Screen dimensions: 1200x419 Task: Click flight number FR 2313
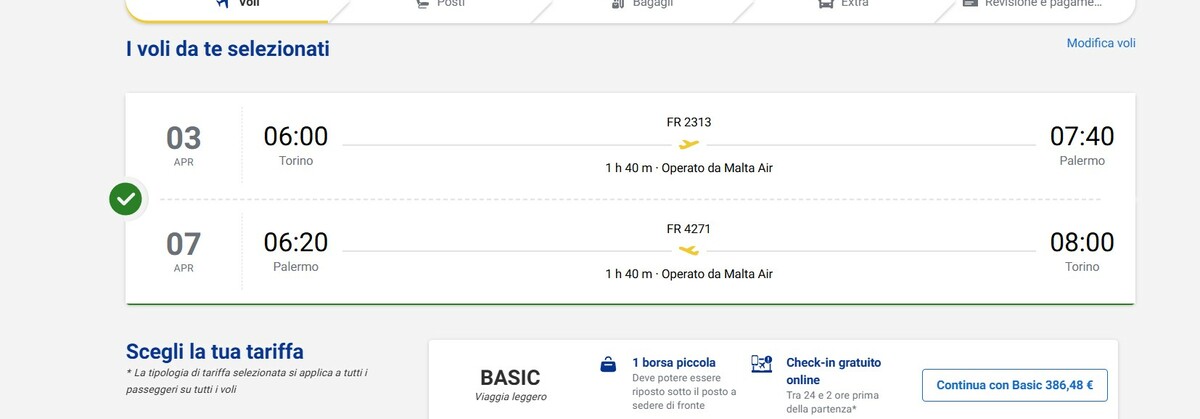point(689,122)
